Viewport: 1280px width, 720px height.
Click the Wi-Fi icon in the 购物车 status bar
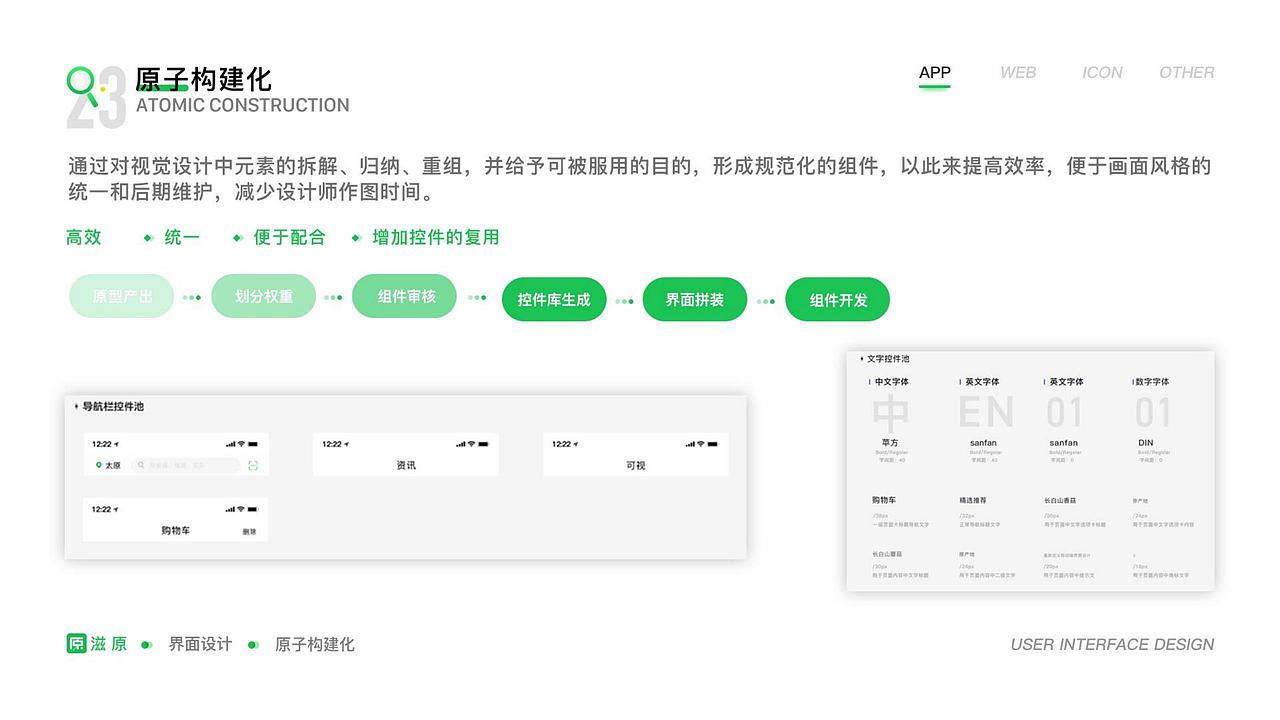pyautogui.click(x=240, y=509)
